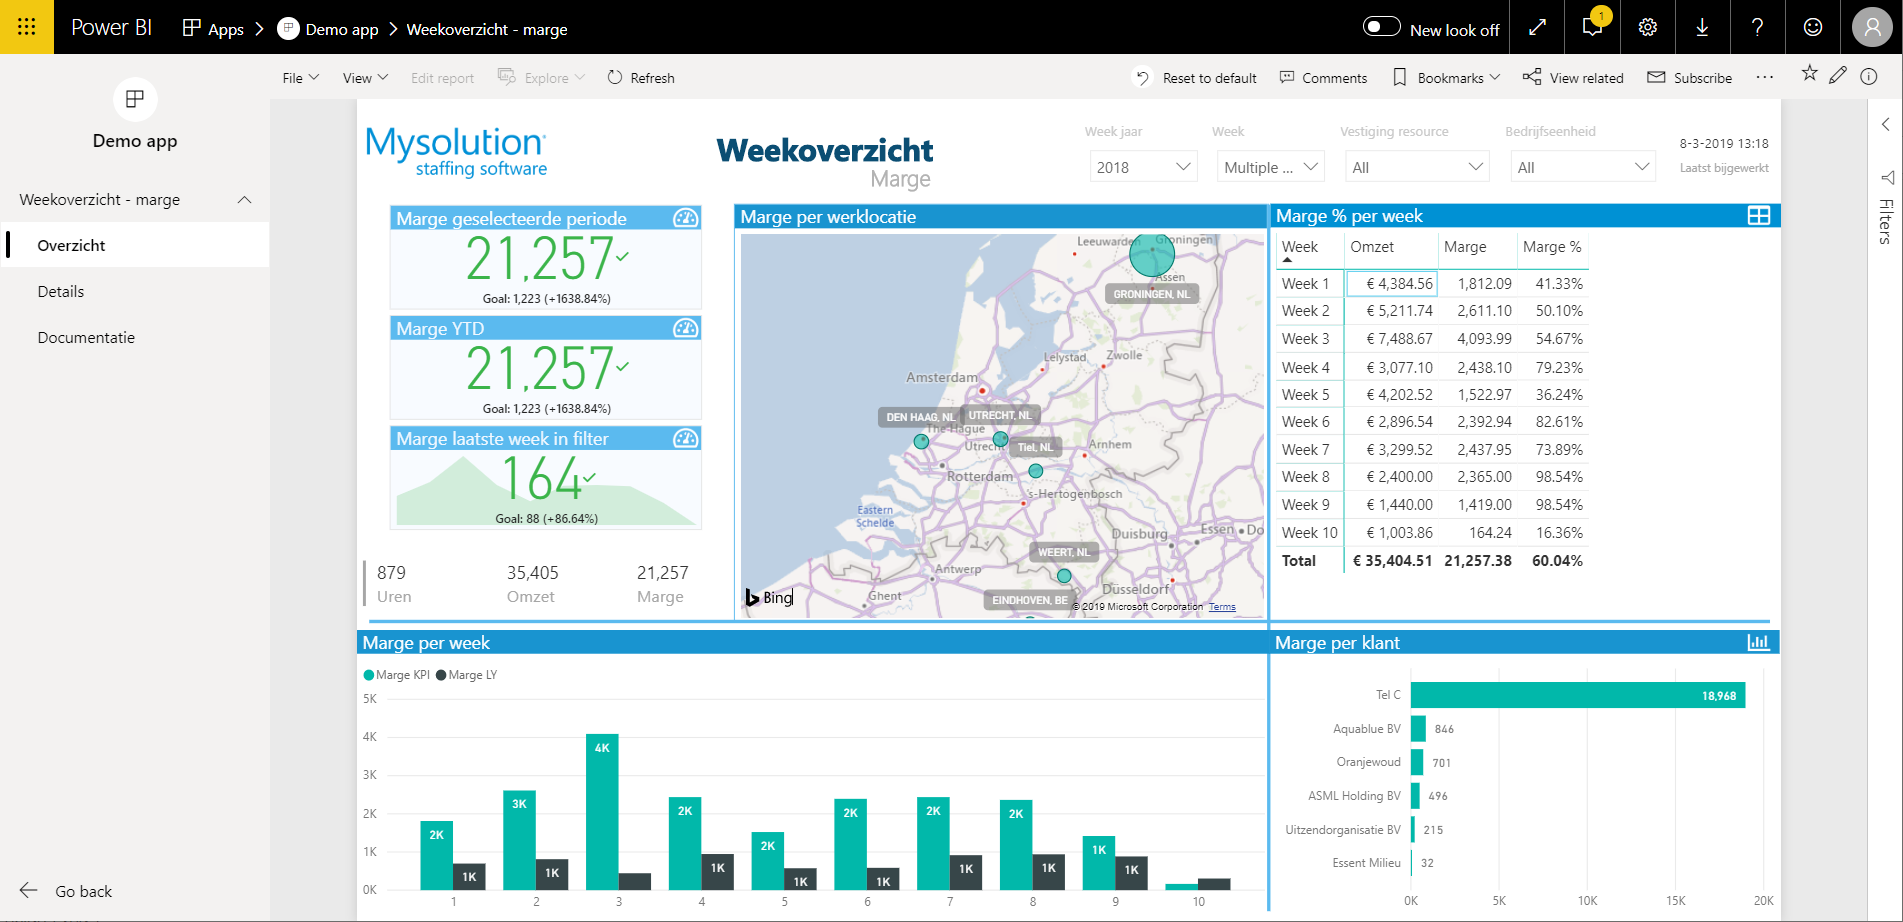
Task: Expand the Vestiging resource dropdown
Action: coord(1416,167)
